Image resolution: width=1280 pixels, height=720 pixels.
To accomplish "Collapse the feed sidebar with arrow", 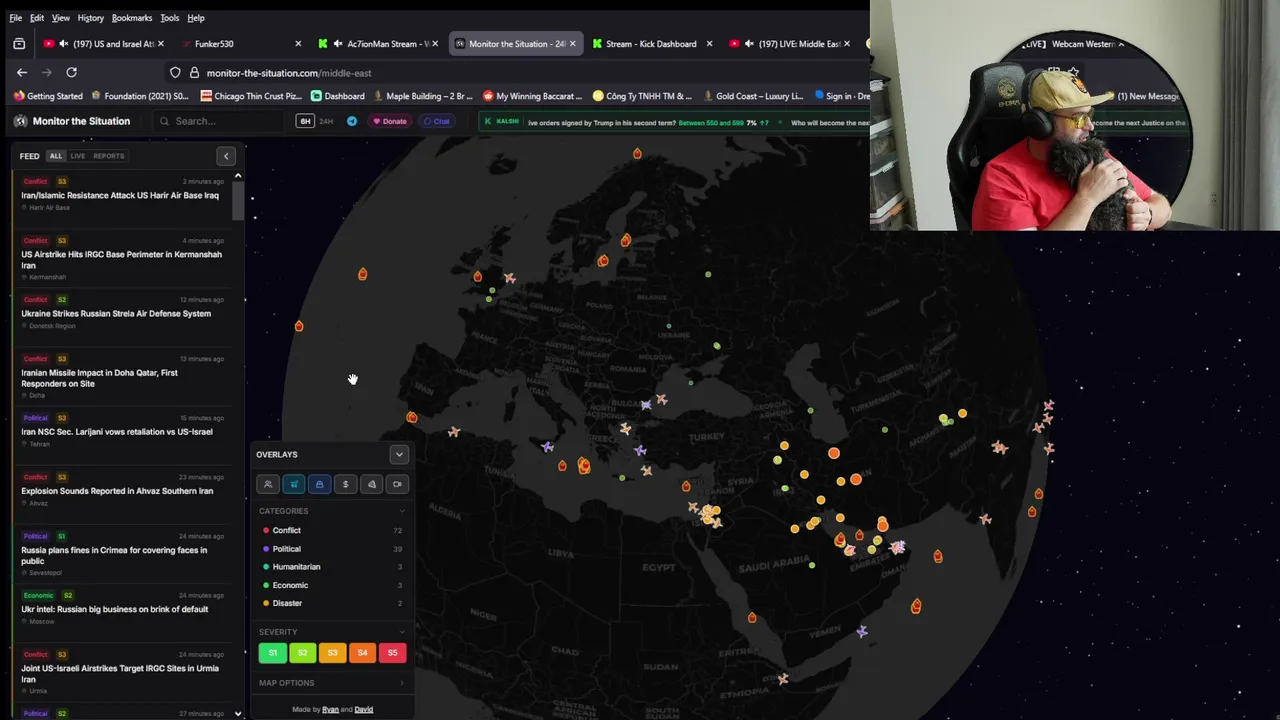I will coord(226,156).
